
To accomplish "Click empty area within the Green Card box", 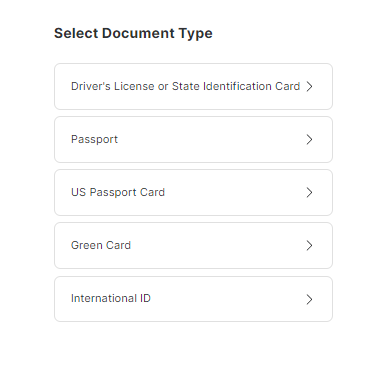I will (217, 245).
